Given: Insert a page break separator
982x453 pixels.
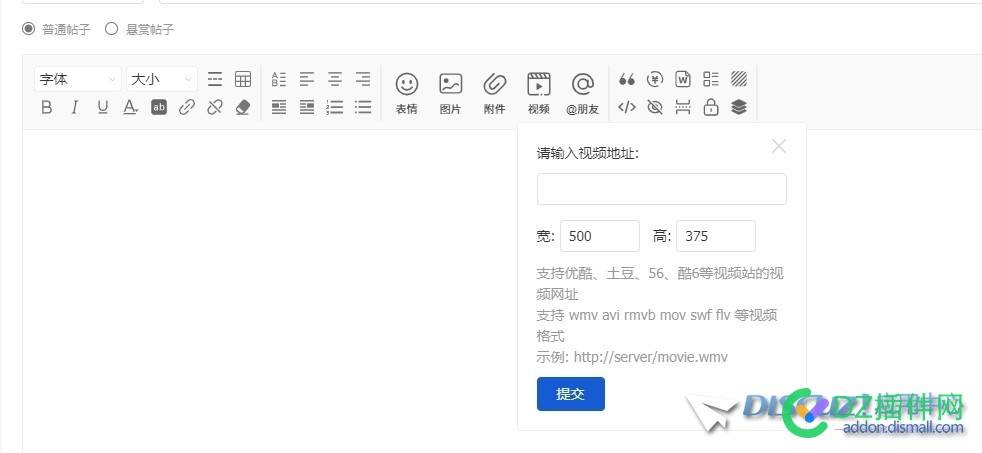Looking at the screenshot, I should (683, 107).
